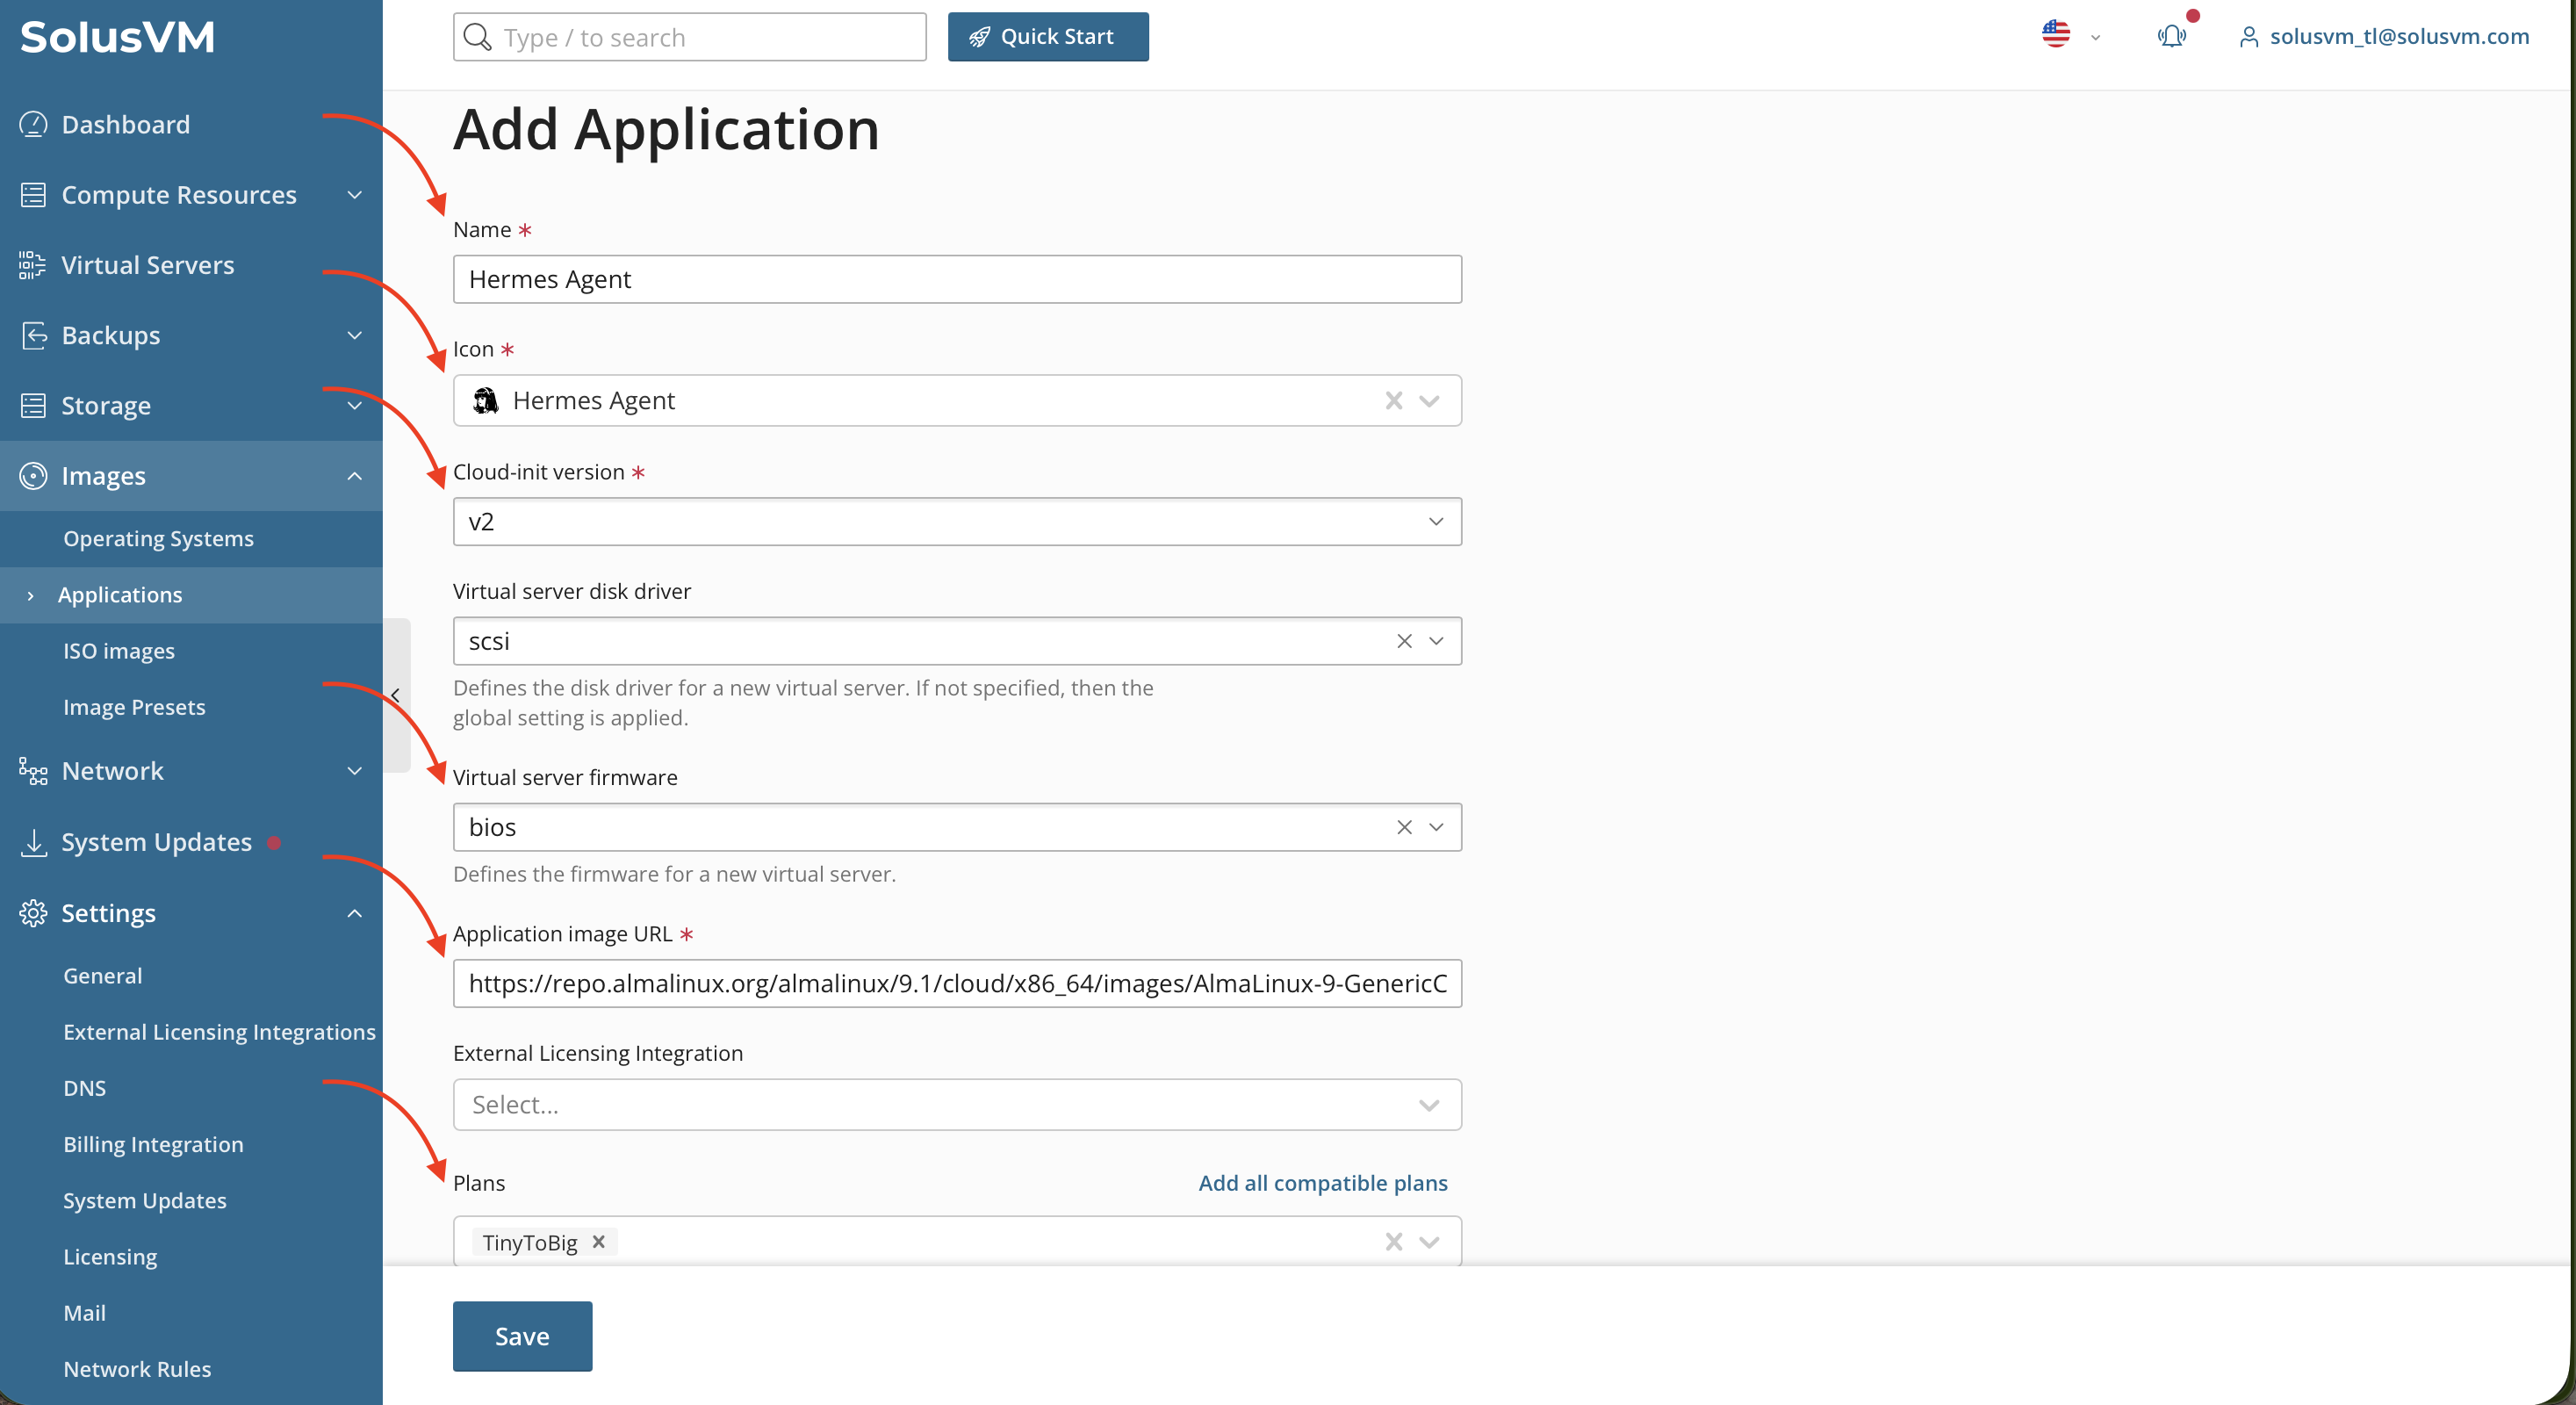This screenshot has width=2576, height=1405.
Task: Click the US flag language icon
Action: [x=2056, y=34]
